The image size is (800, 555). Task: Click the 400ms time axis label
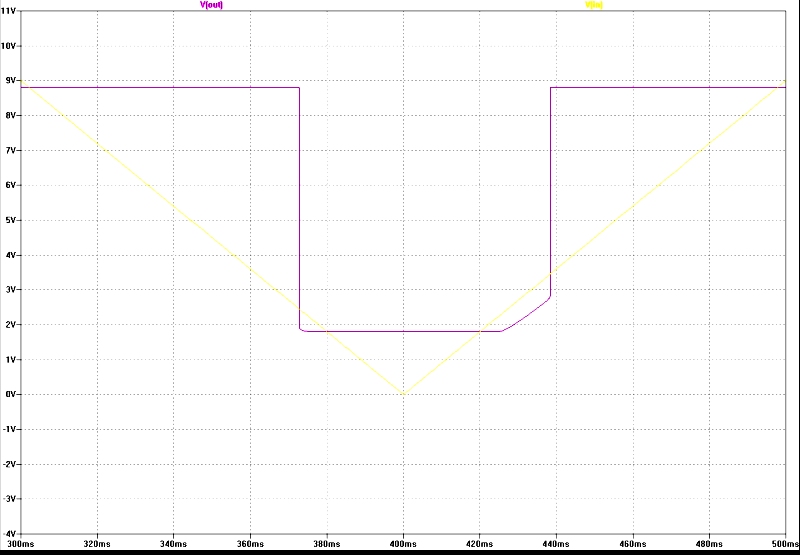403,544
